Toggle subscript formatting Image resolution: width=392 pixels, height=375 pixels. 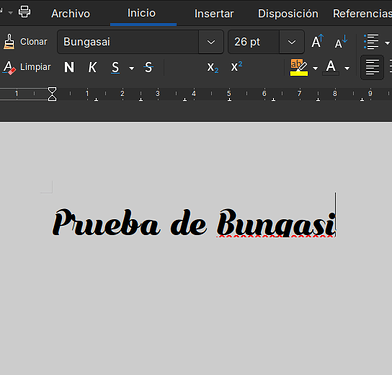coord(212,68)
